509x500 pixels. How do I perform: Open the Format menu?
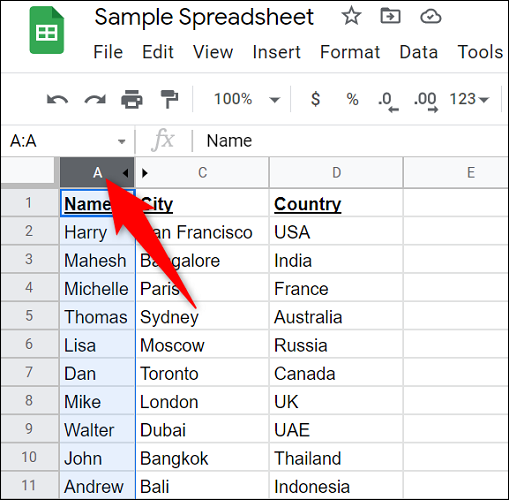(x=350, y=52)
